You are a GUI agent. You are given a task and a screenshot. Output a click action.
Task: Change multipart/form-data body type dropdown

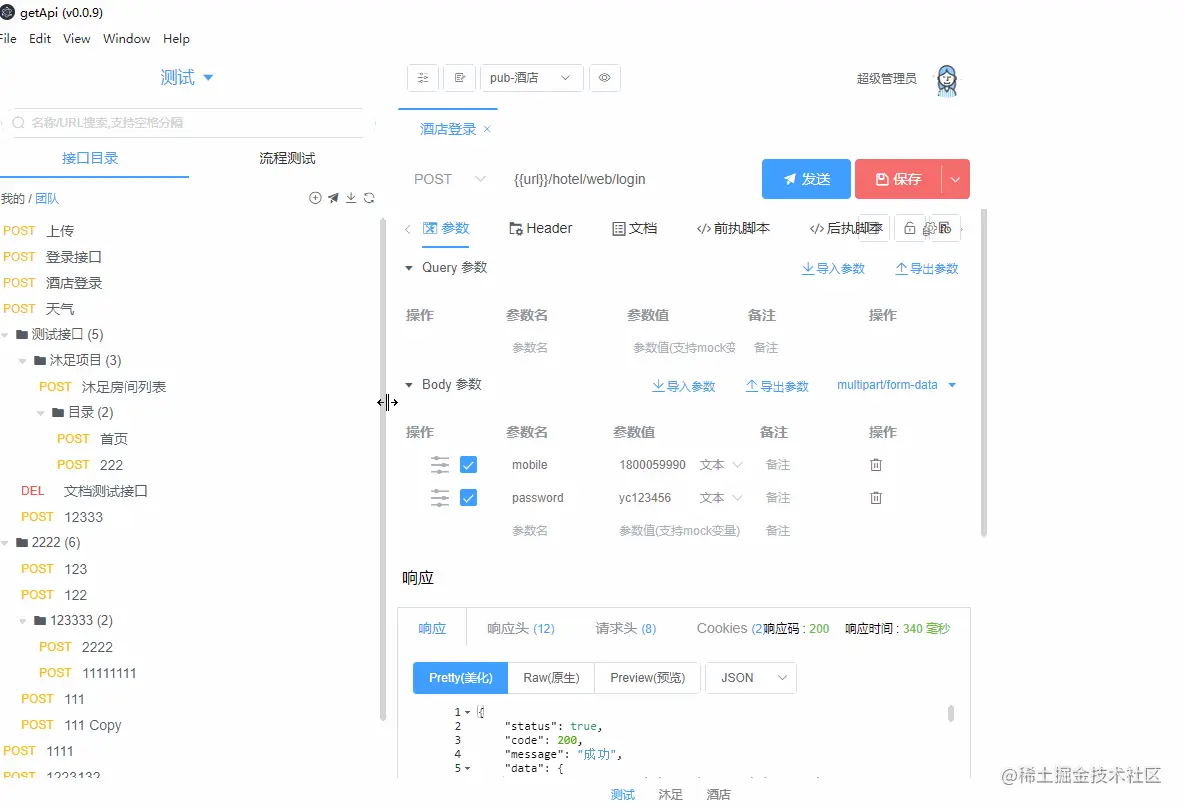[x=896, y=385]
